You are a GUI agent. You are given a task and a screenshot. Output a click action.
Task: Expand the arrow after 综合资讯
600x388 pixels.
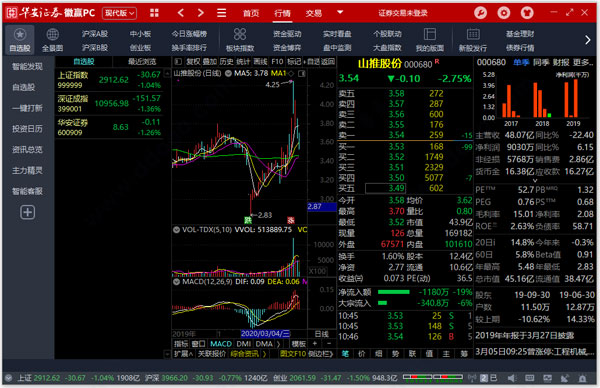point(264,354)
